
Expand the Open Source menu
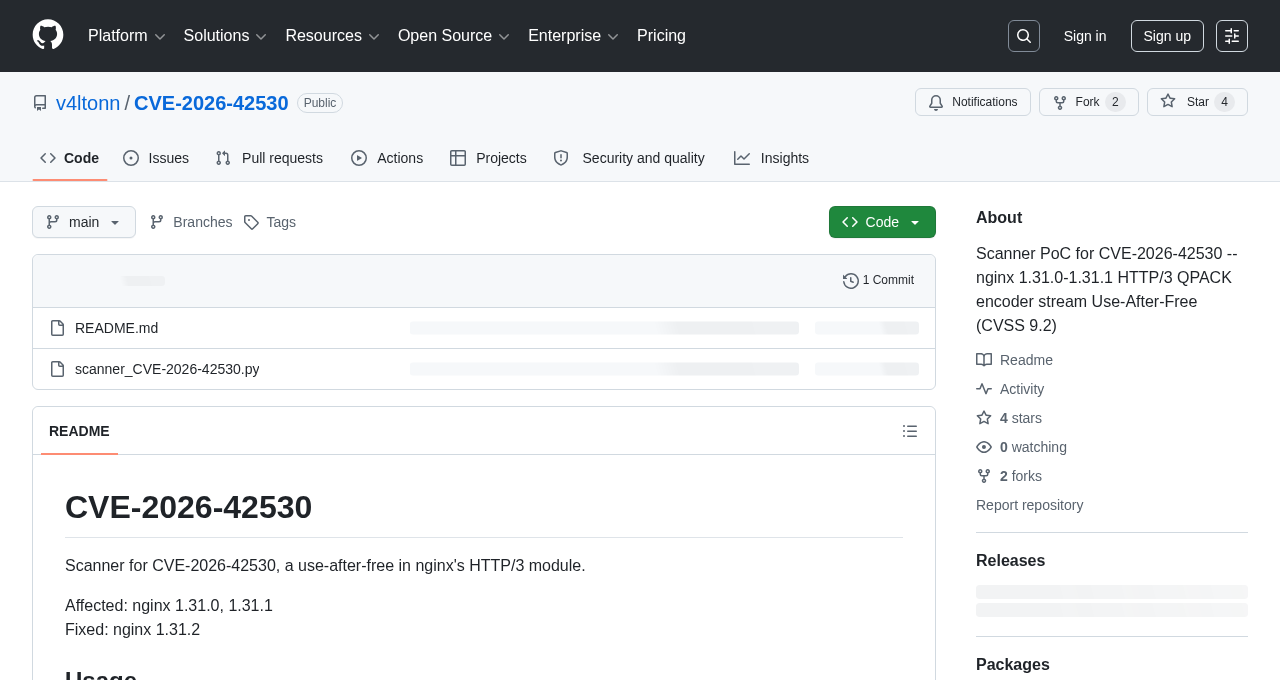(454, 36)
